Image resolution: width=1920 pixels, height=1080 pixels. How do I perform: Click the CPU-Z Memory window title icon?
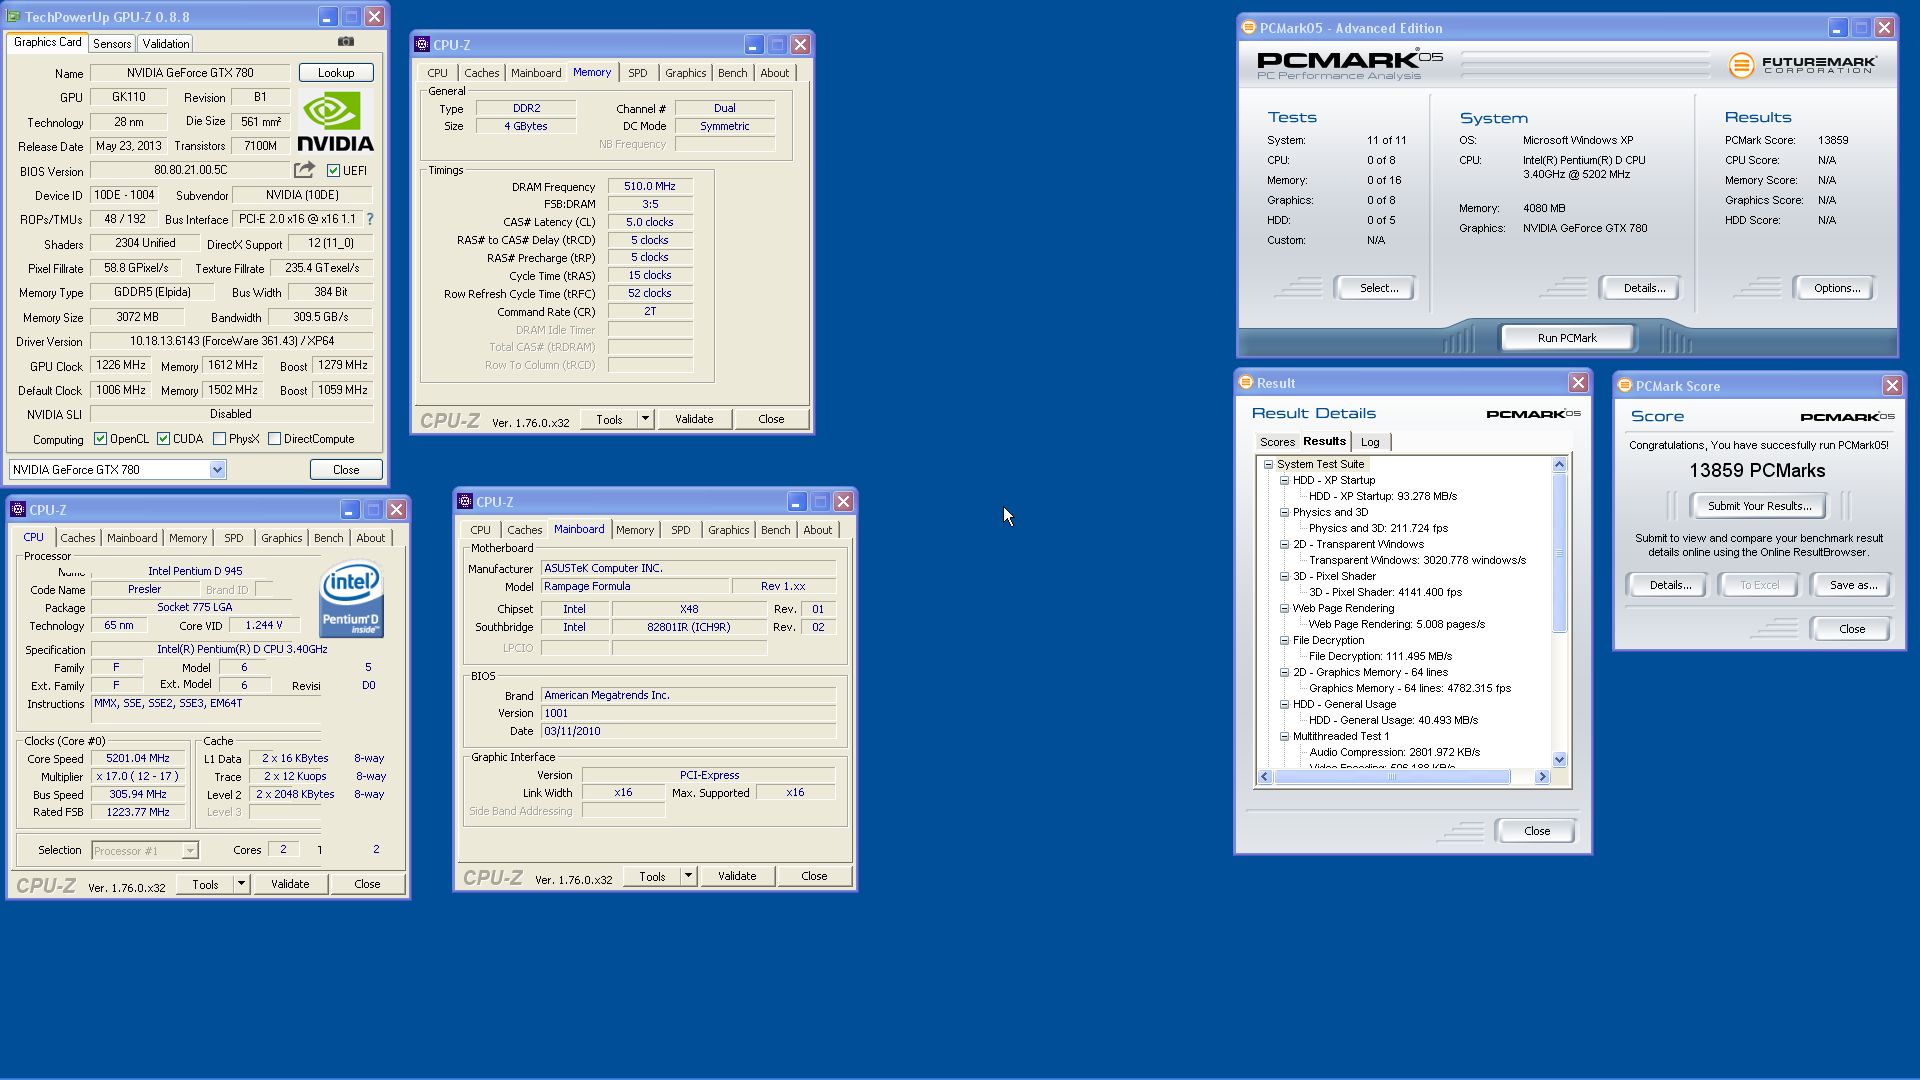[x=422, y=45]
